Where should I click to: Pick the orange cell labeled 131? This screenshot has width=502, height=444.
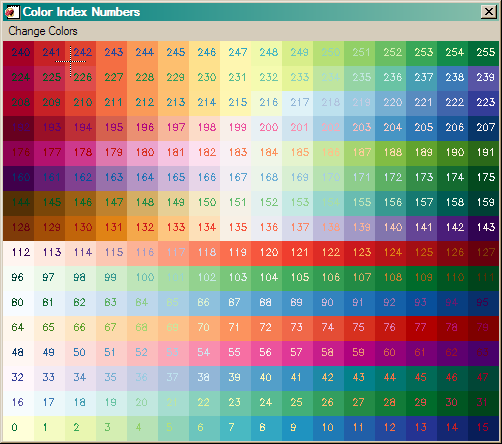(112, 228)
